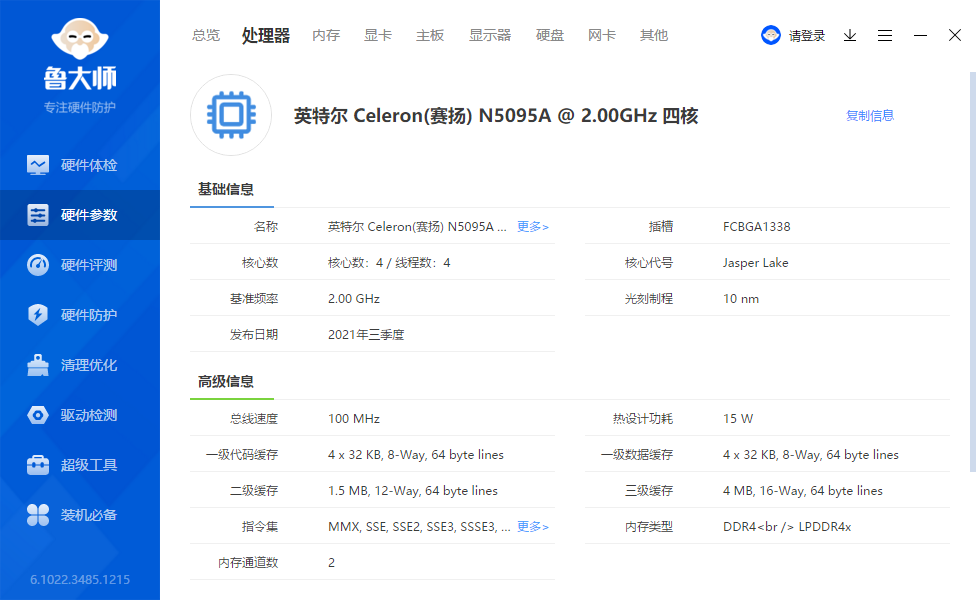This screenshot has width=980, height=600.
Task: Open the 超级工具 toolbox icon
Action: [38, 465]
